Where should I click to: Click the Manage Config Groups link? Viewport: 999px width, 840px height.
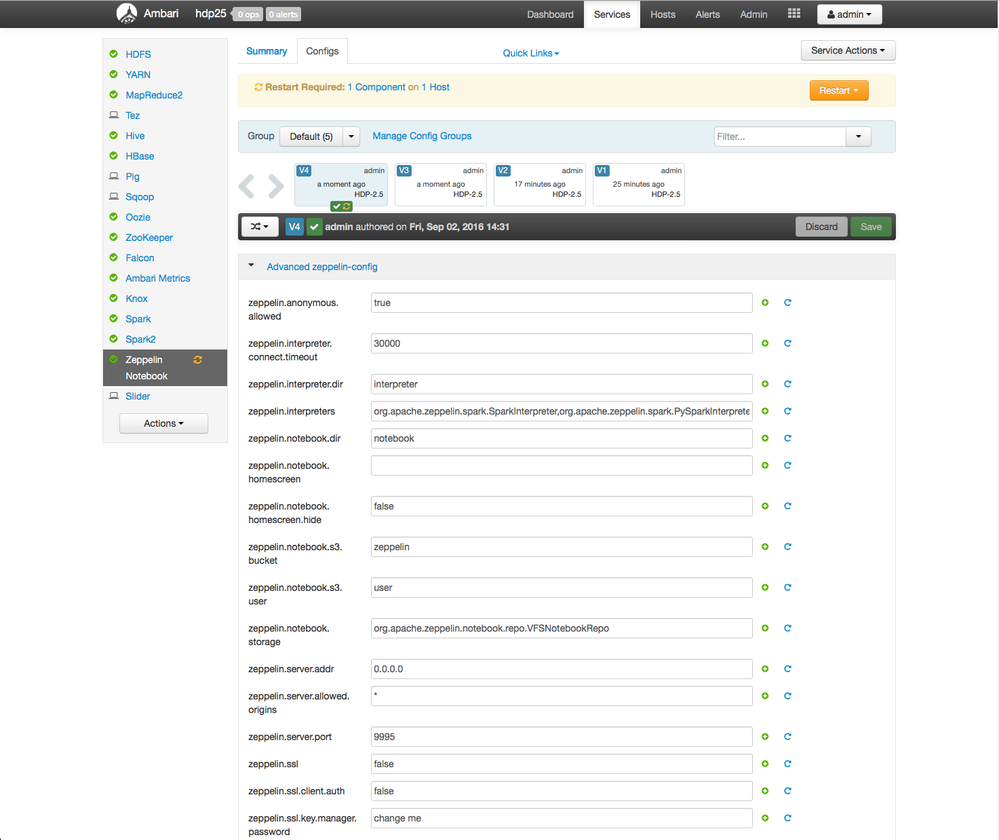[x=422, y=136]
